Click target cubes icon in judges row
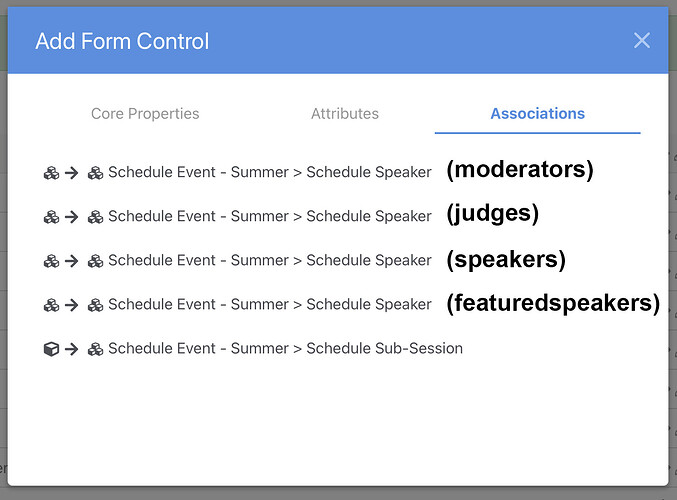Image resolution: width=677 pixels, height=500 pixels. pyautogui.click(x=95, y=217)
